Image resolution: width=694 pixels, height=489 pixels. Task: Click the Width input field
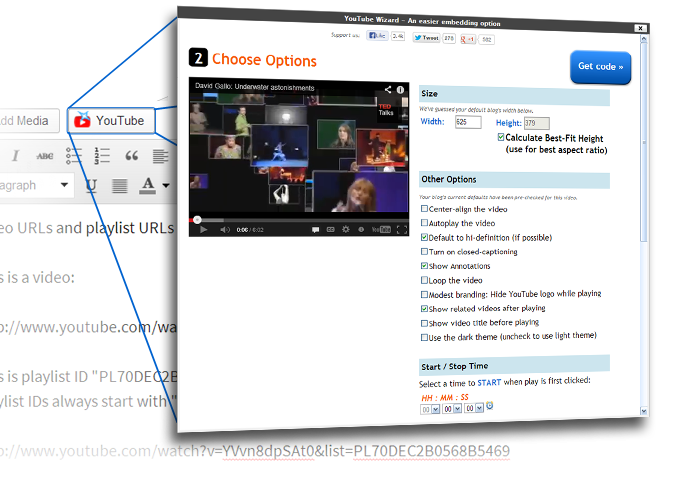tap(467, 122)
